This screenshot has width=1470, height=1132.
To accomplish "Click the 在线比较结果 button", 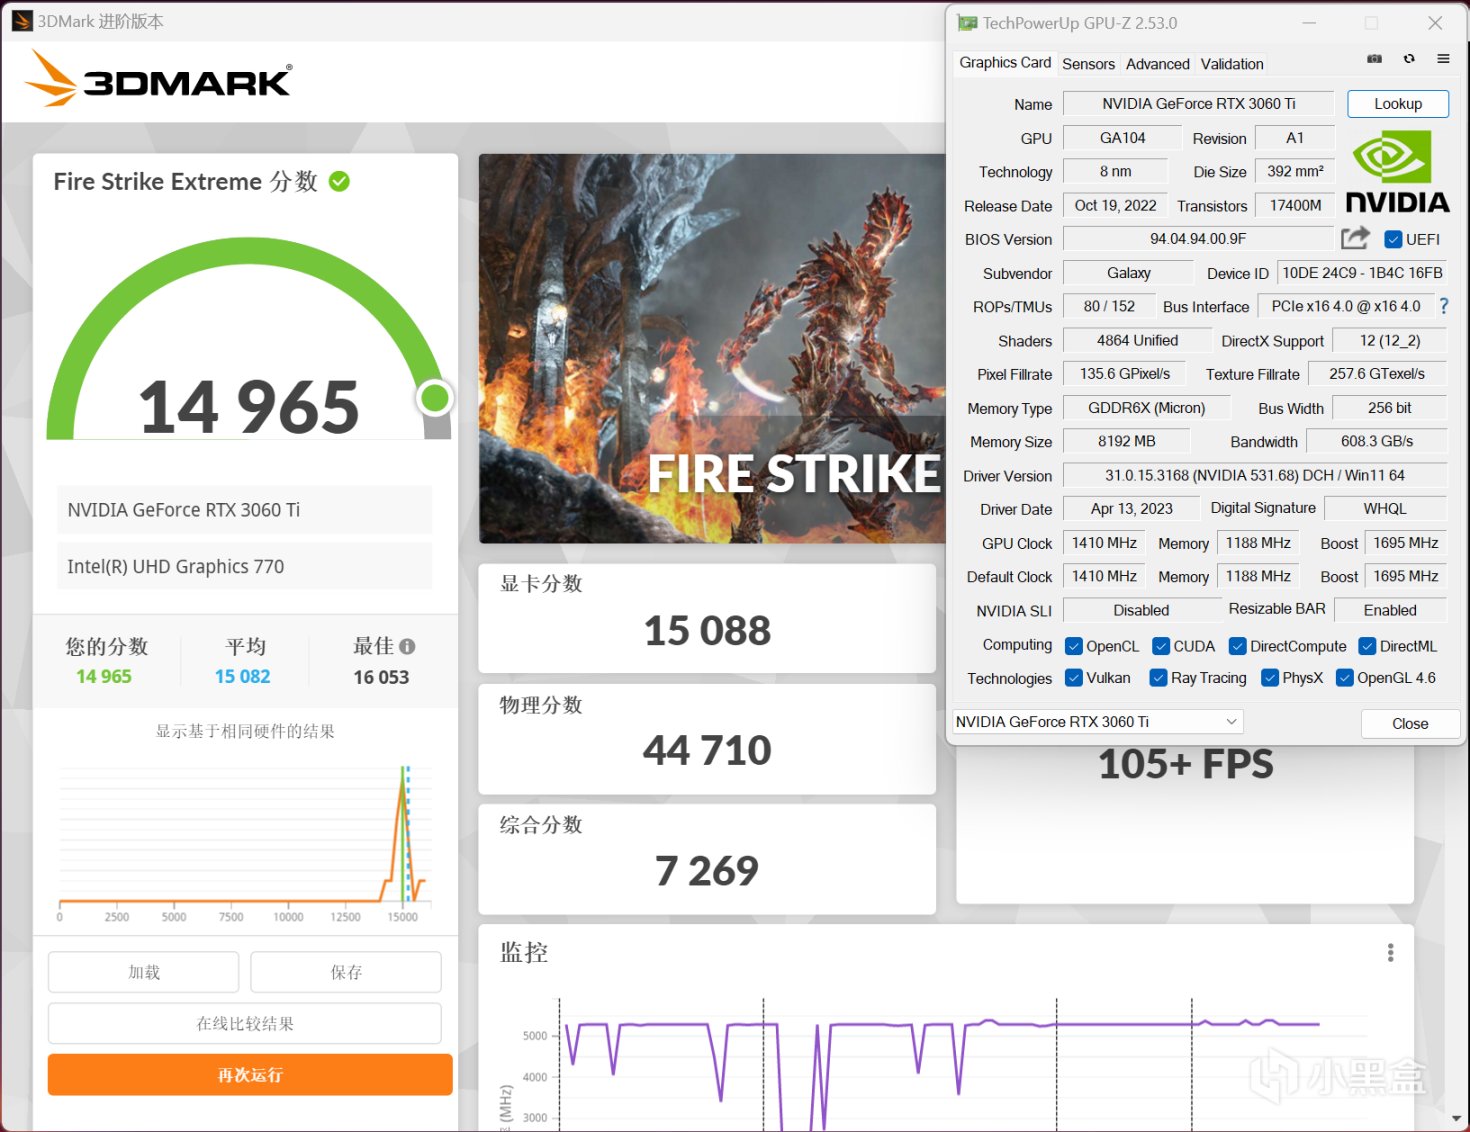I will pyautogui.click(x=245, y=1023).
